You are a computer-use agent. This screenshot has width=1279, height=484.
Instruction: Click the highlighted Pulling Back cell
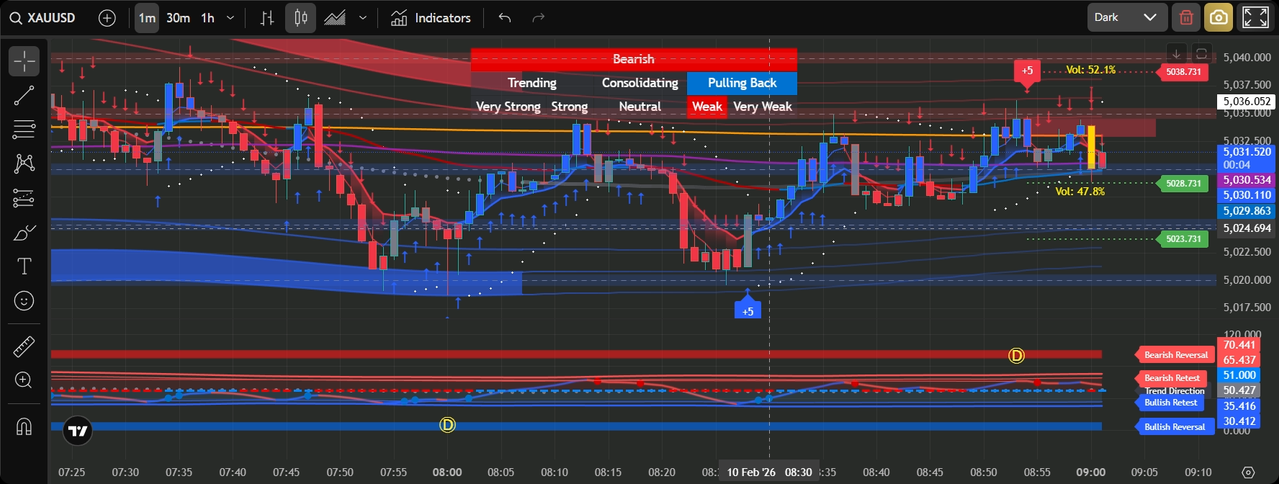coord(741,83)
